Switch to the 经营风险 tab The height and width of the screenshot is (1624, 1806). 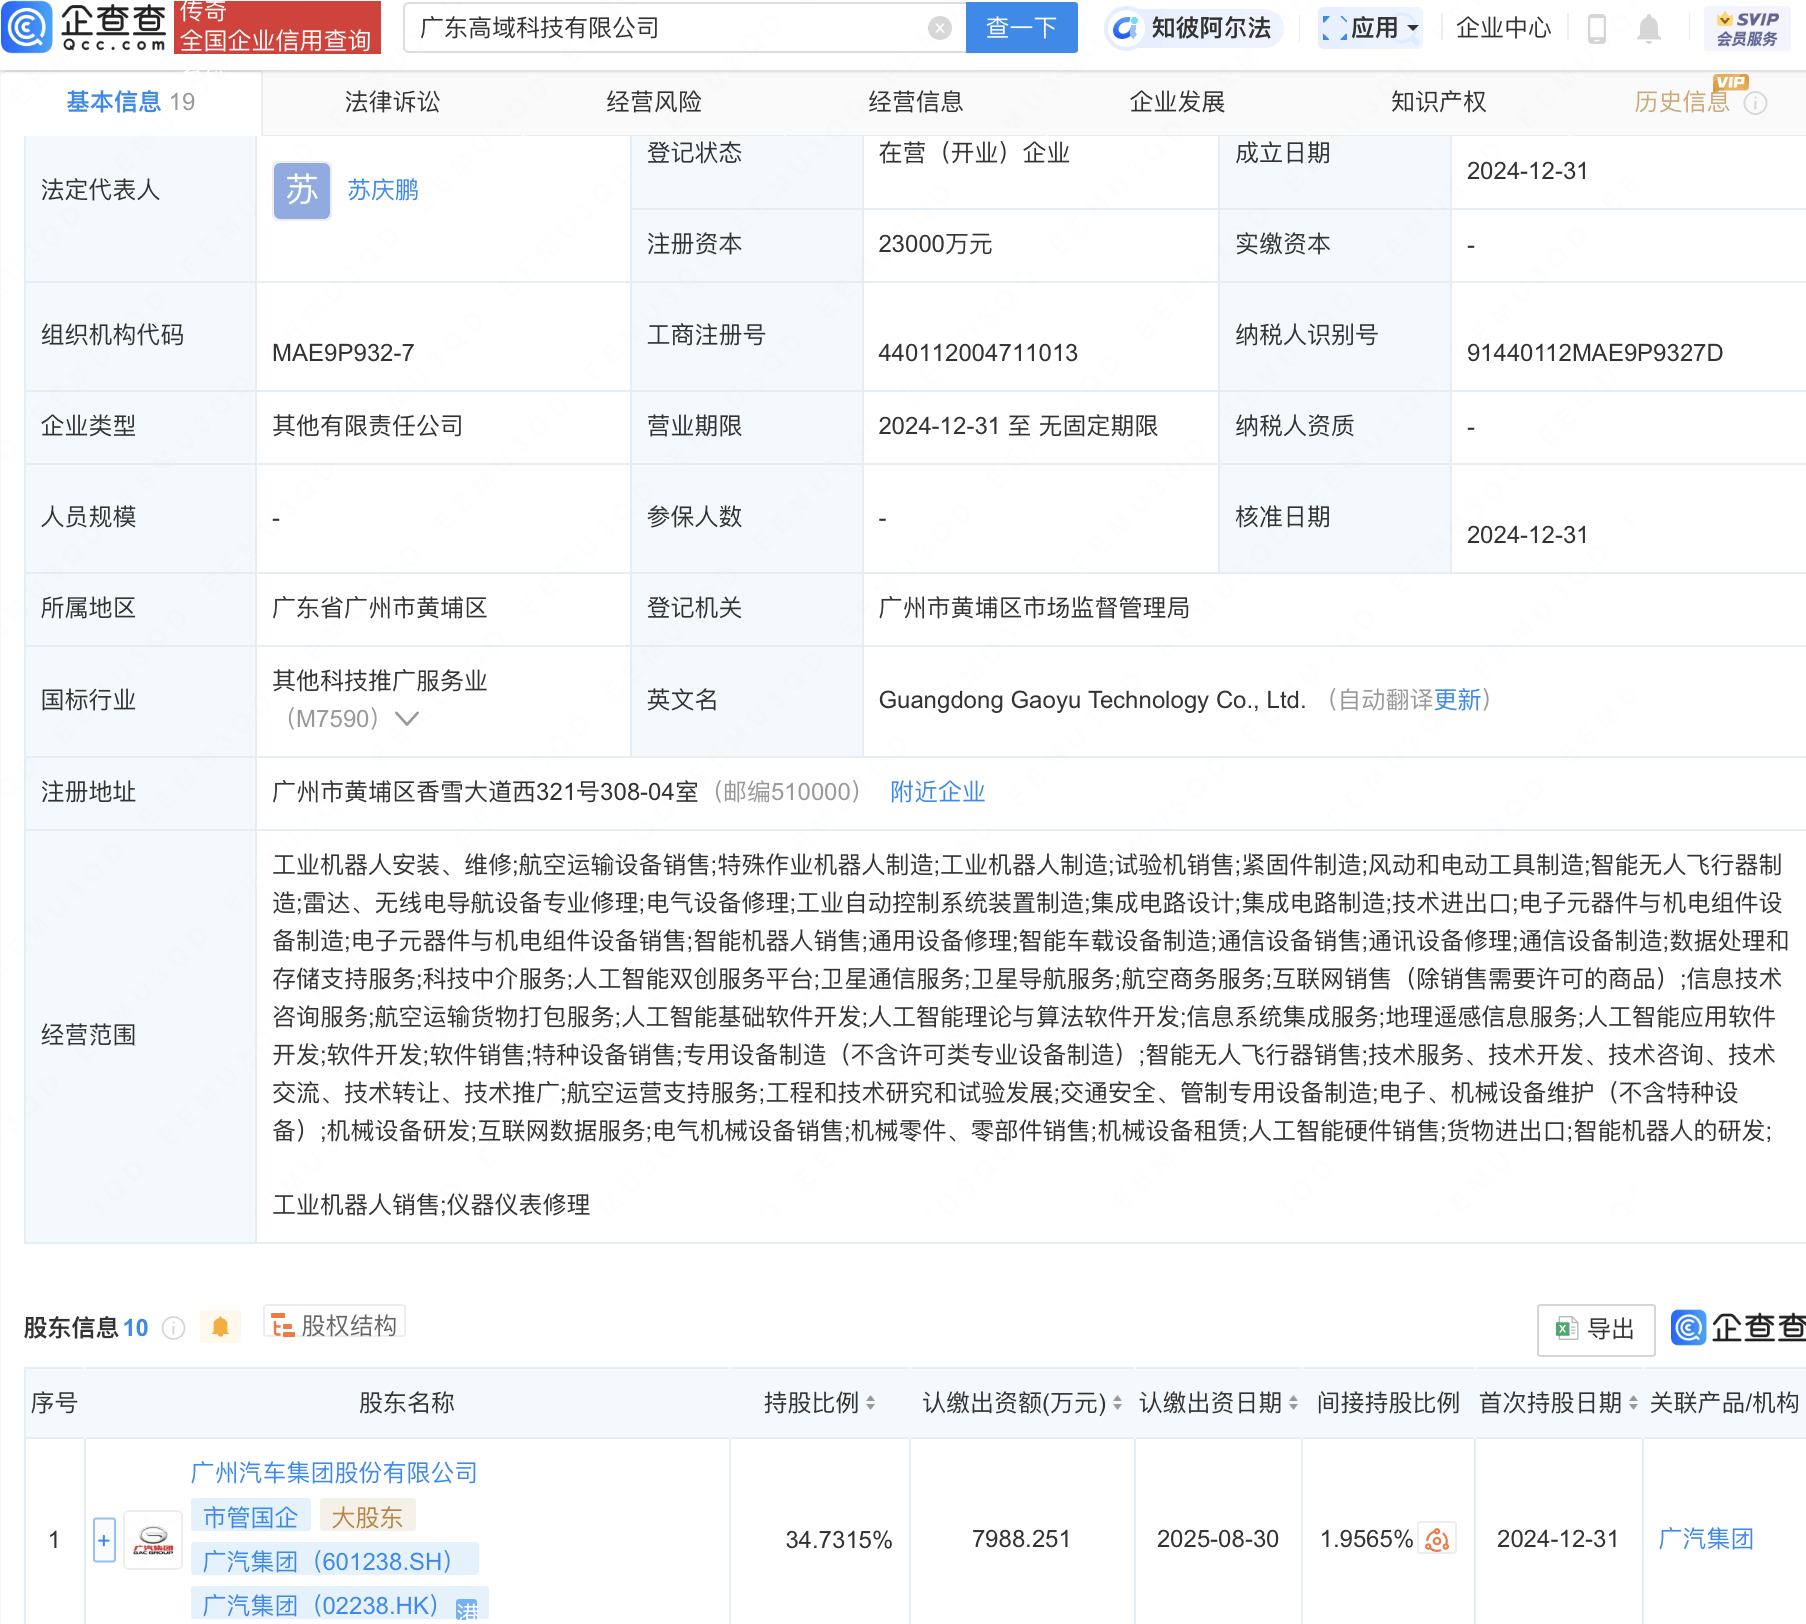pos(654,102)
